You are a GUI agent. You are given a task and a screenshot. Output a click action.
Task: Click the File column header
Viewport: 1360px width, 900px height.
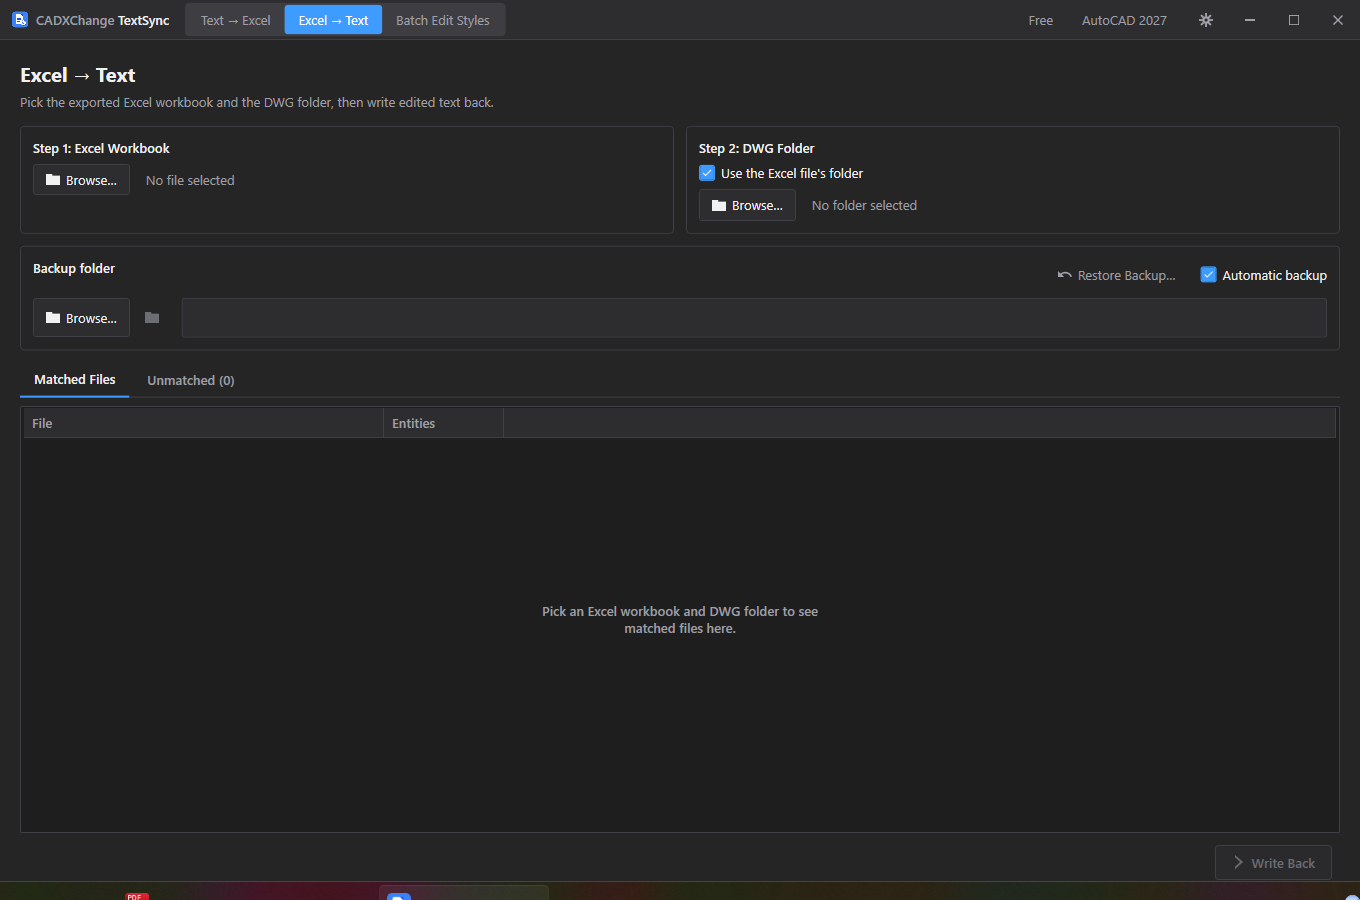(x=204, y=423)
